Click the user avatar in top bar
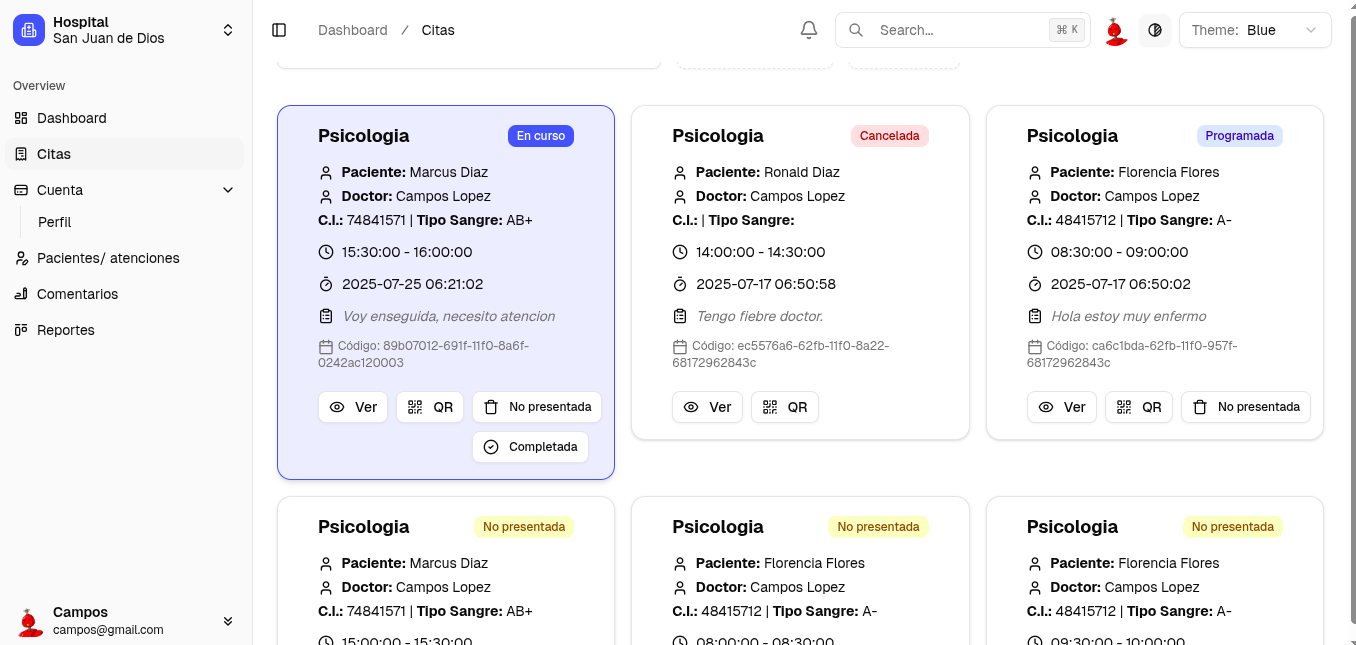Screen dimensions: 1356x645 point(1116,30)
